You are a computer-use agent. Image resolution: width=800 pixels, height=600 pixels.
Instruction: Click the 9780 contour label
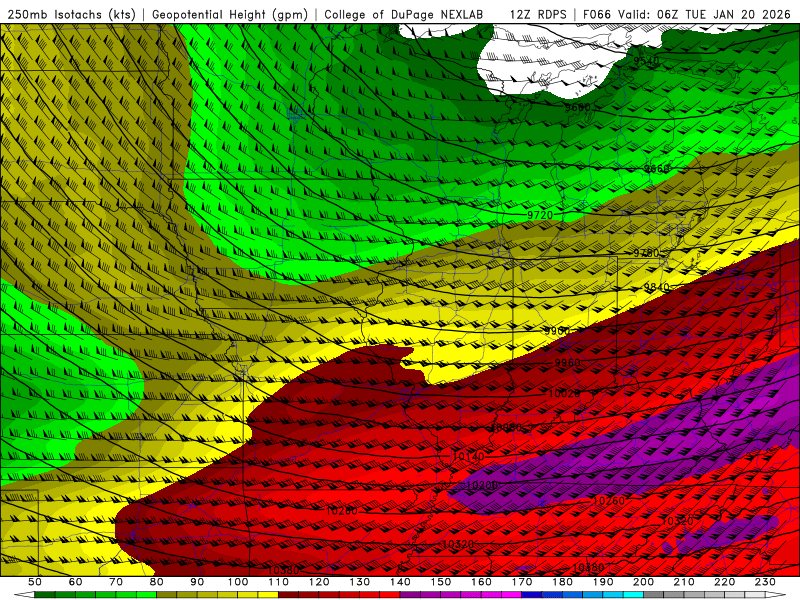coord(646,253)
